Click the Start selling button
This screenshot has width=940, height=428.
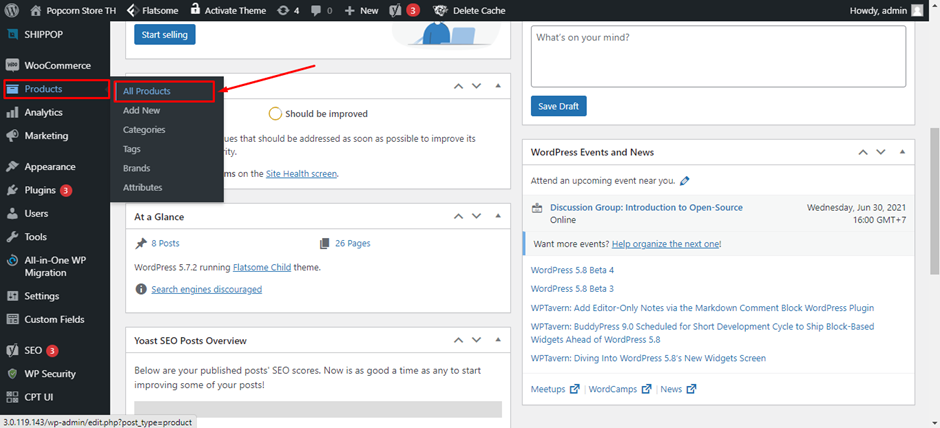click(x=165, y=35)
